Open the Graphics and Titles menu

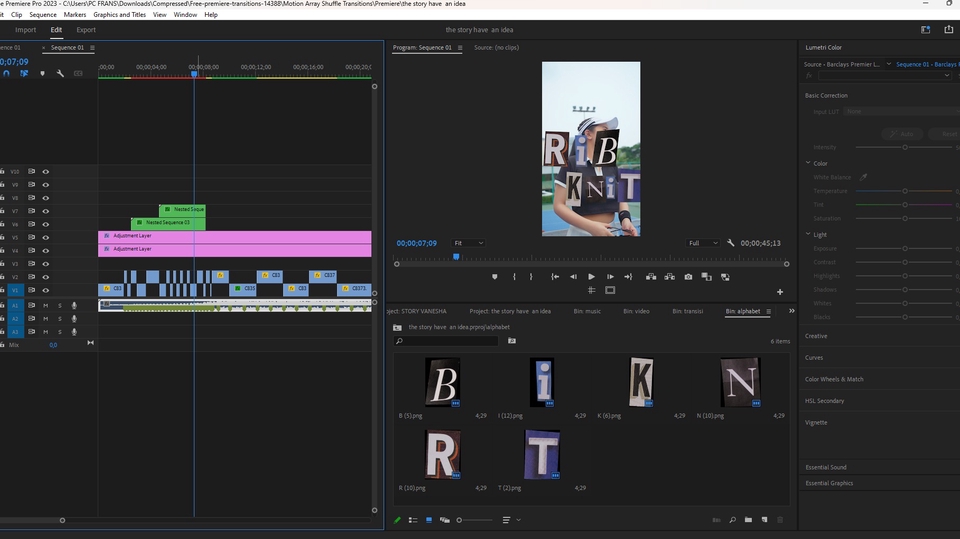pos(119,15)
